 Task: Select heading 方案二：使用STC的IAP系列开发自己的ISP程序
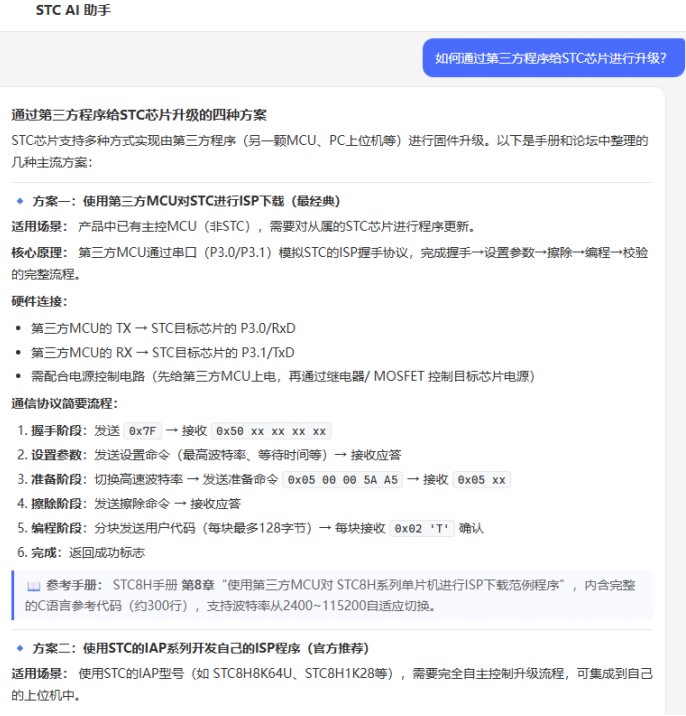201,648
